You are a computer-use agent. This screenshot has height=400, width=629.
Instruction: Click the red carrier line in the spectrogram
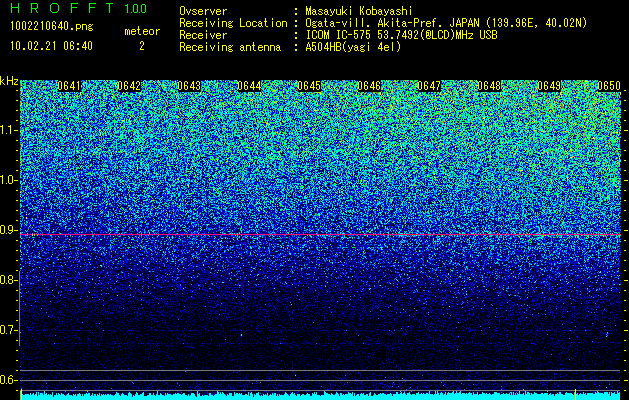click(x=320, y=234)
